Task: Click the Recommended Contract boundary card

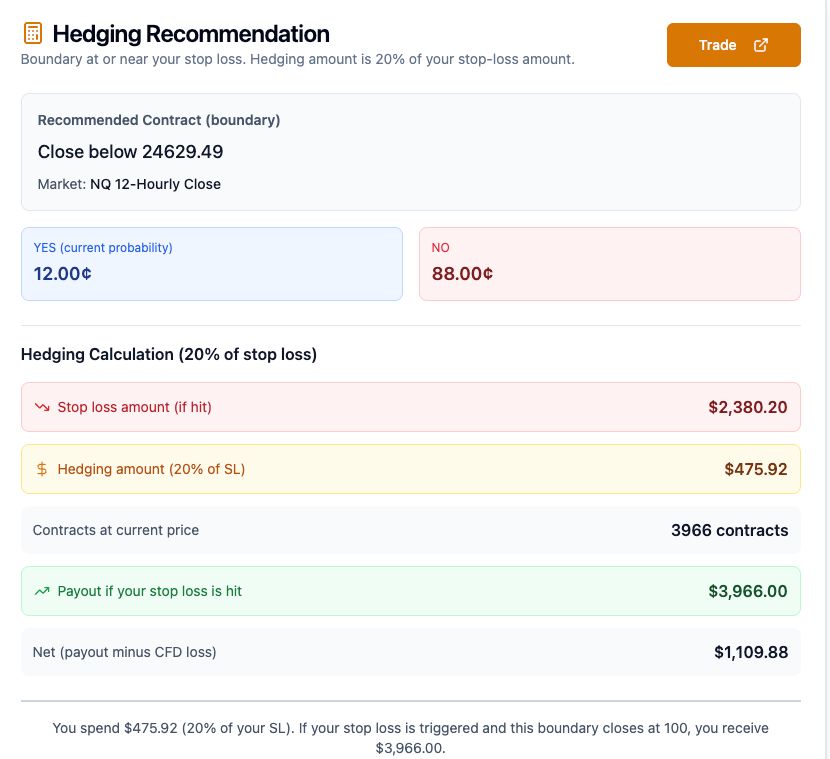Action: click(x=410, y=151)
